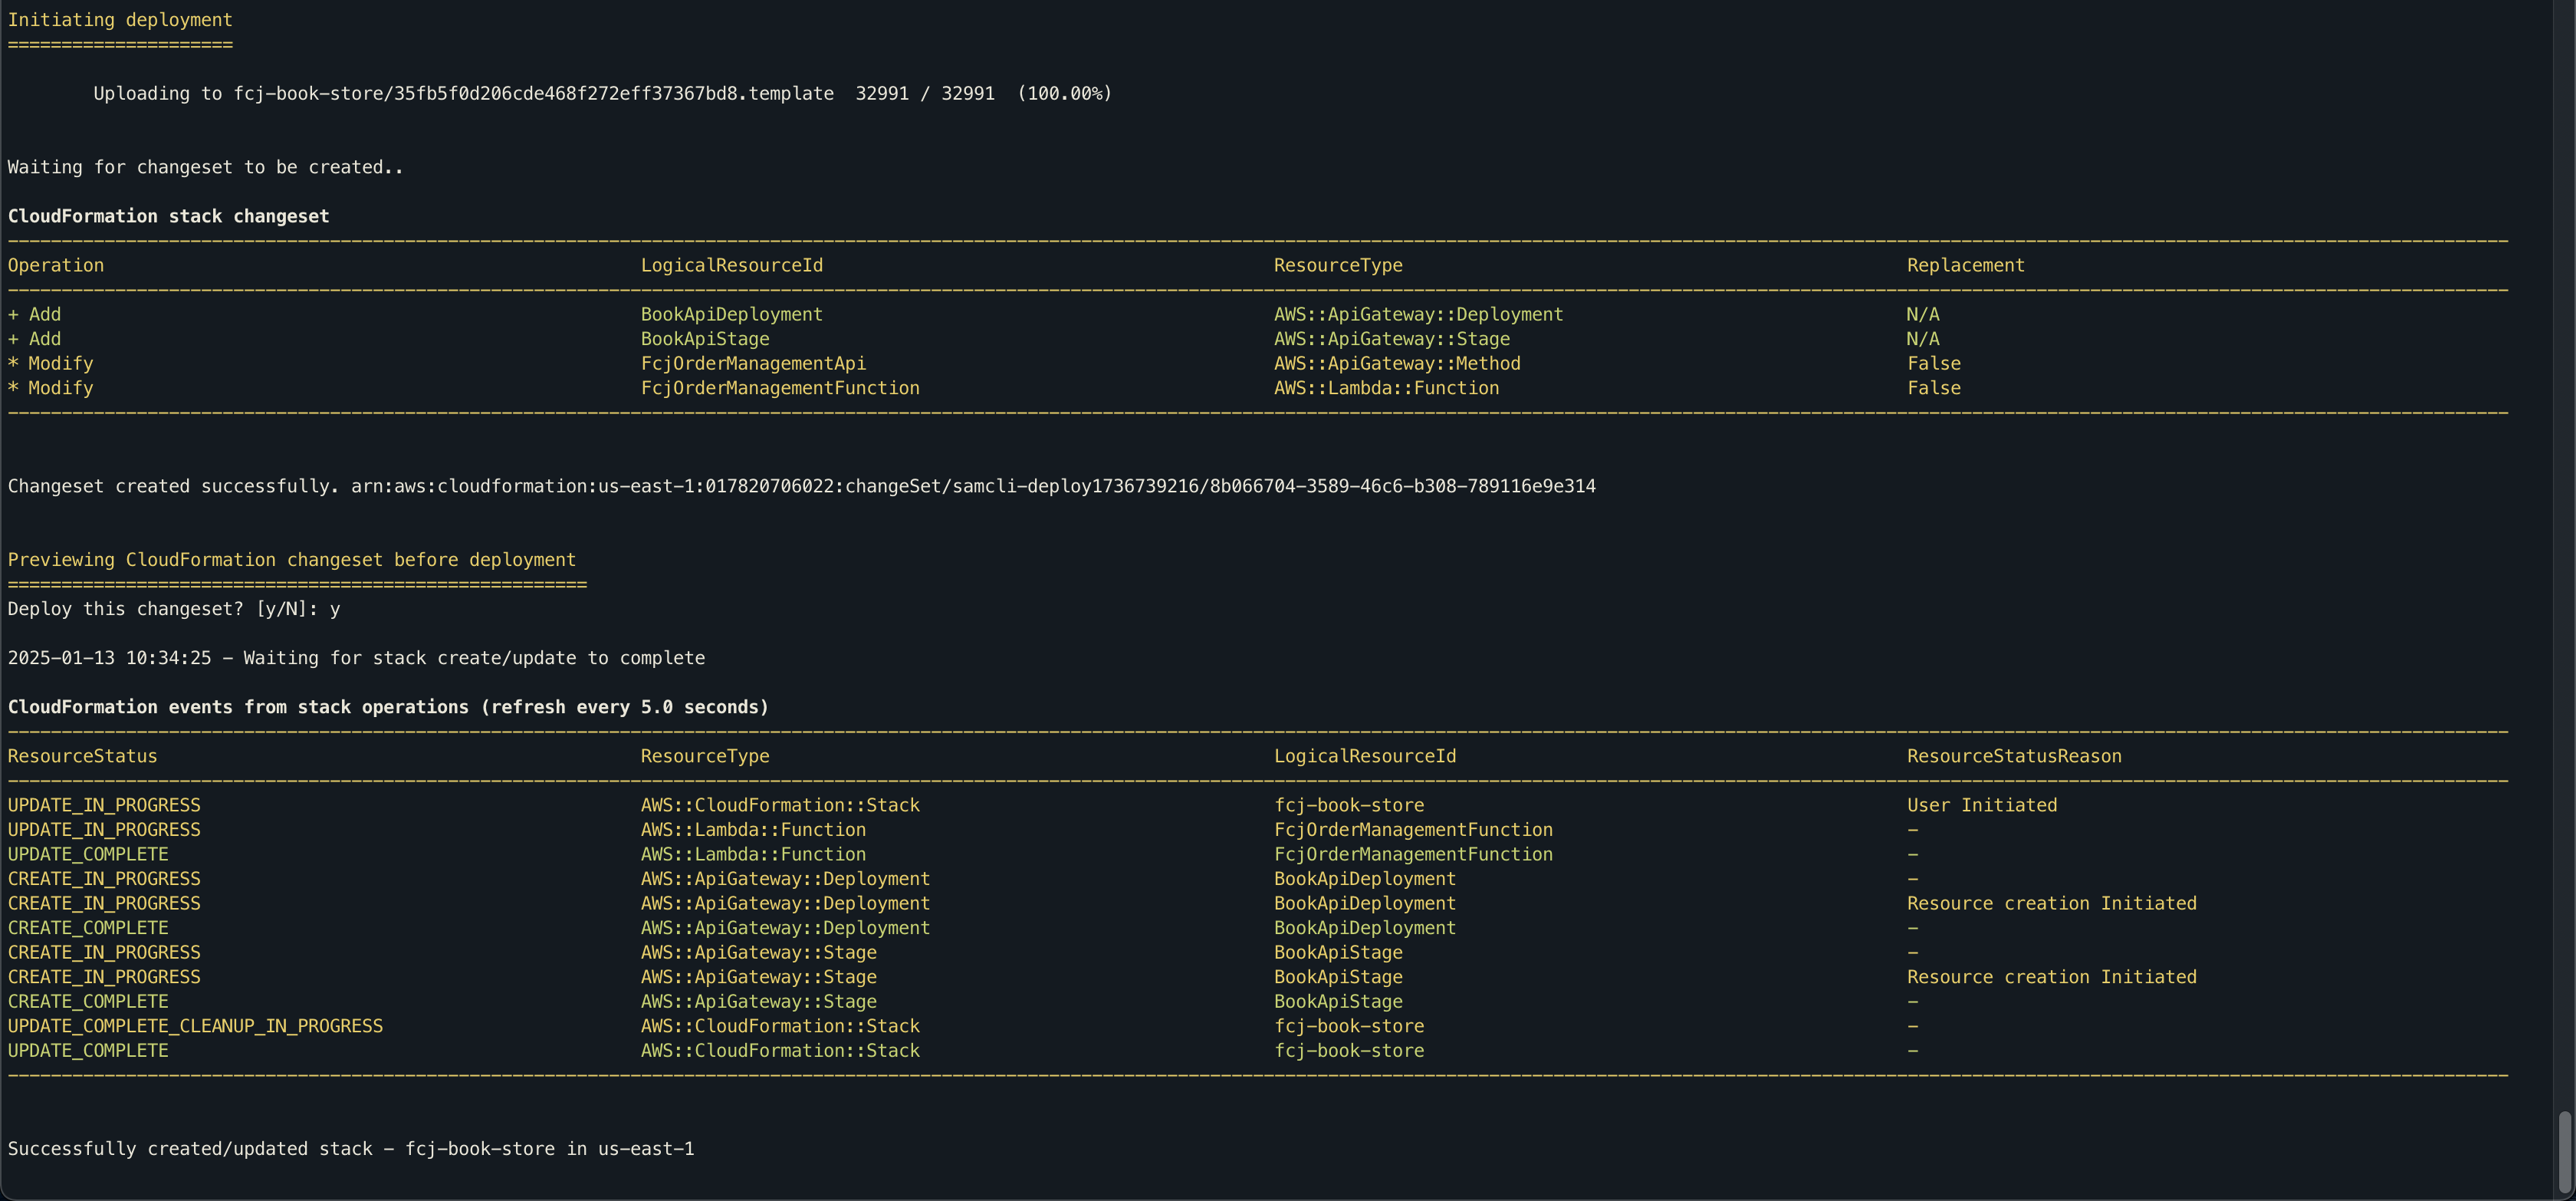
Task: Click the terminal scrollbar thumb
Action: [x=2565, y=1151]
